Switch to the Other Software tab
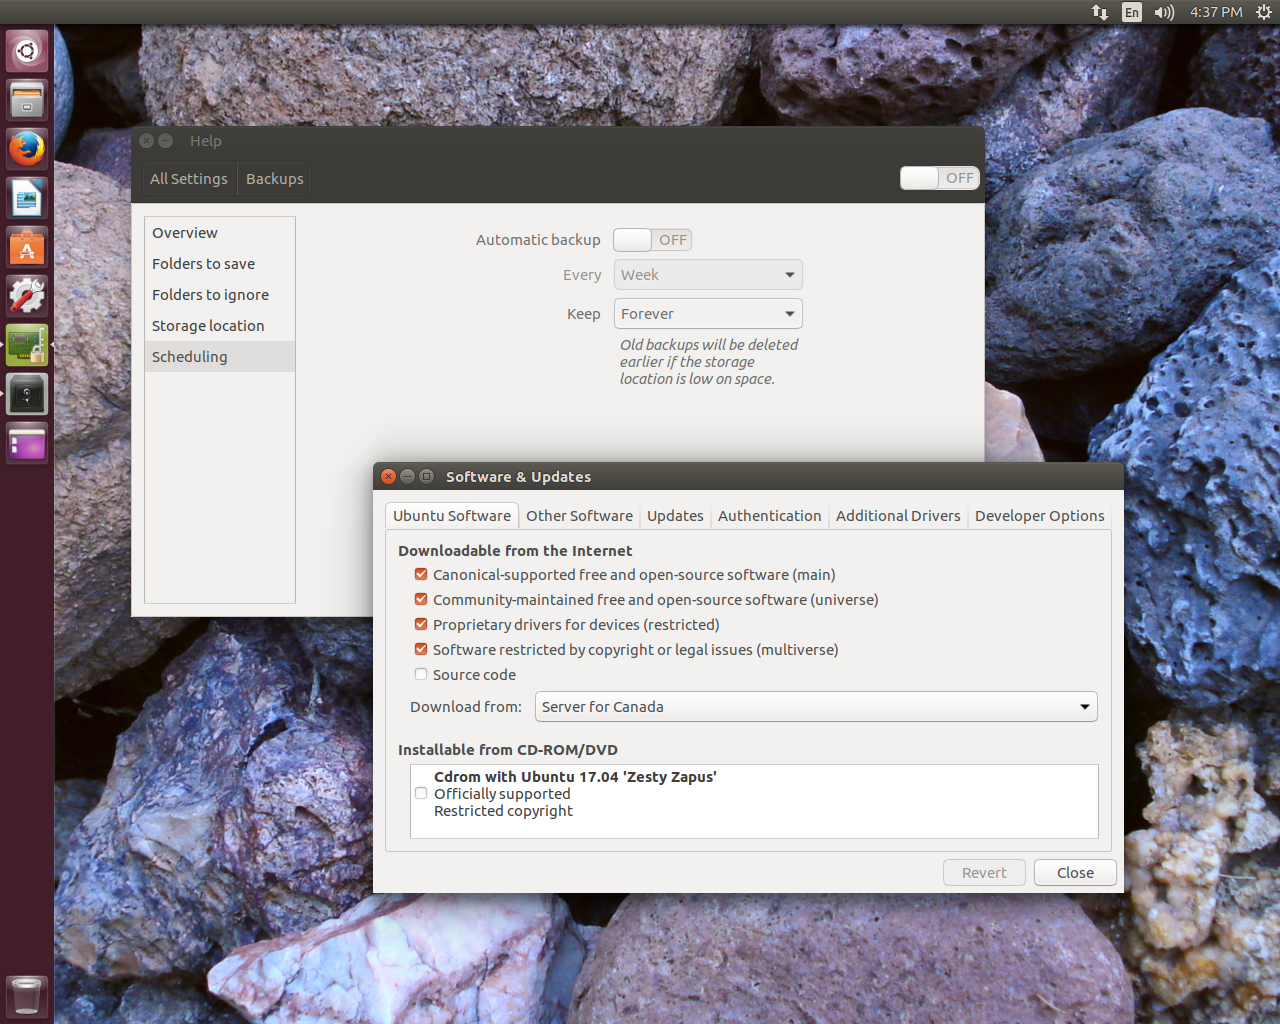Screen dimensions: 1280x1024 [579, 516]
